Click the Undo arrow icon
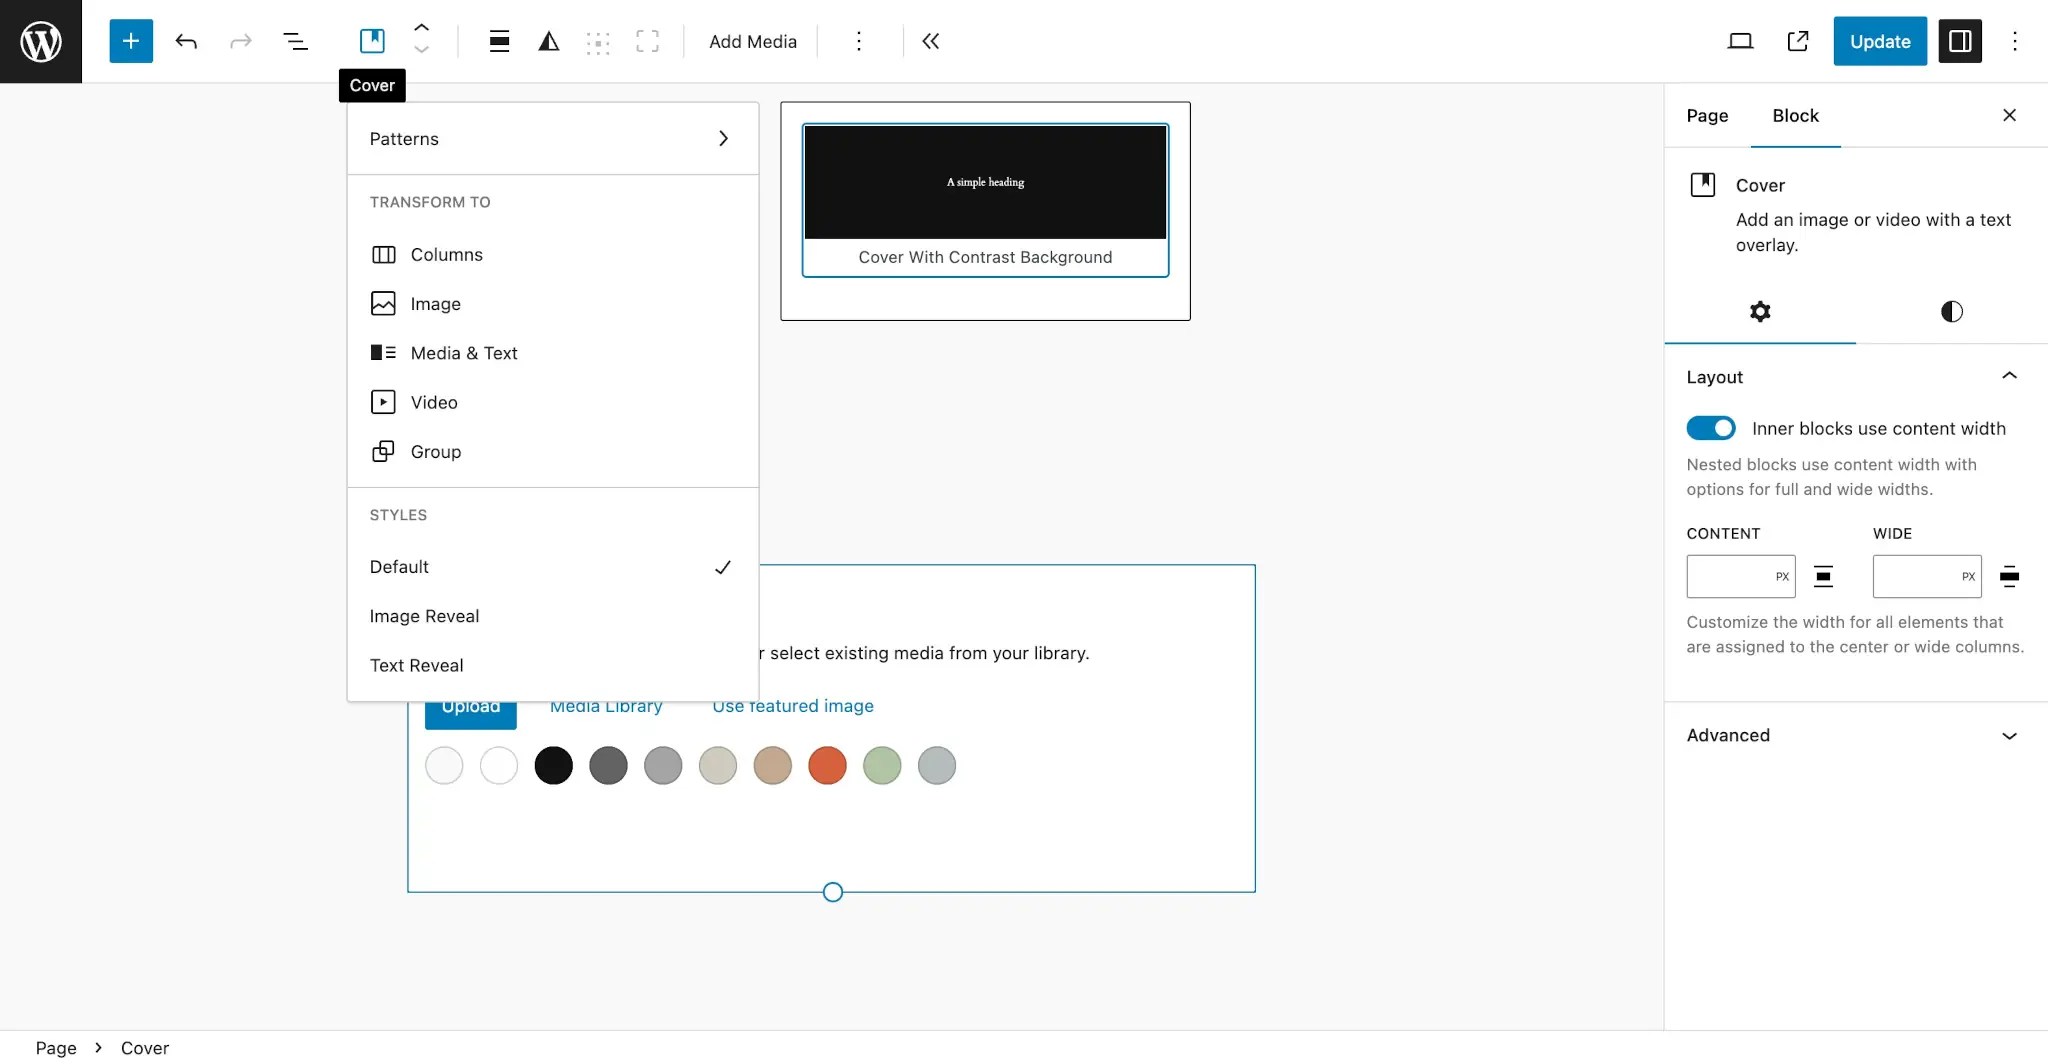 (186, 41)
